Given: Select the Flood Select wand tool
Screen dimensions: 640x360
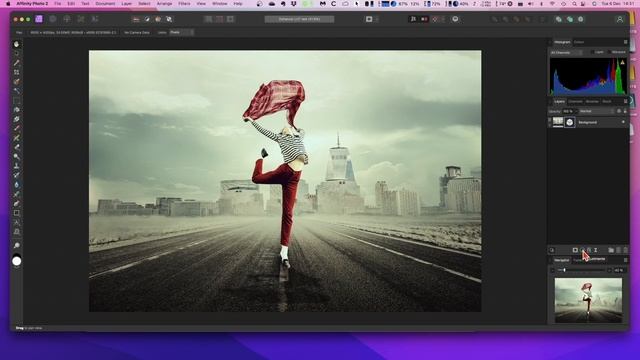Looking at the screenshot, I should point(16,91).
